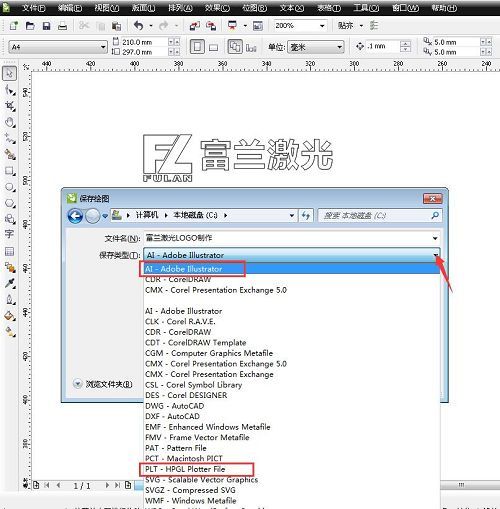The image size is (500, 509).
Task: Expand the browse folders section
Action: pyautogui.click(x=103, y=384)
